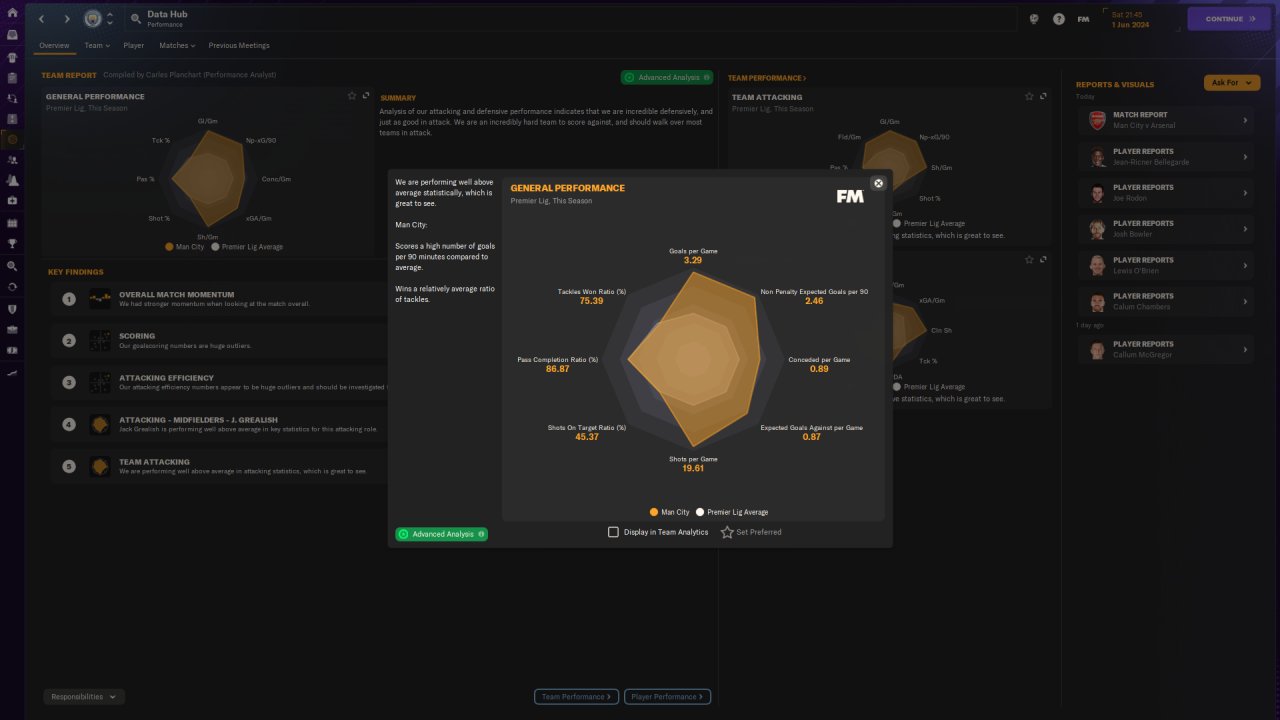This screenshot has width=1280, height=720.
Task: Expand the background General Performance panel
Action: [x=366, y=96]
